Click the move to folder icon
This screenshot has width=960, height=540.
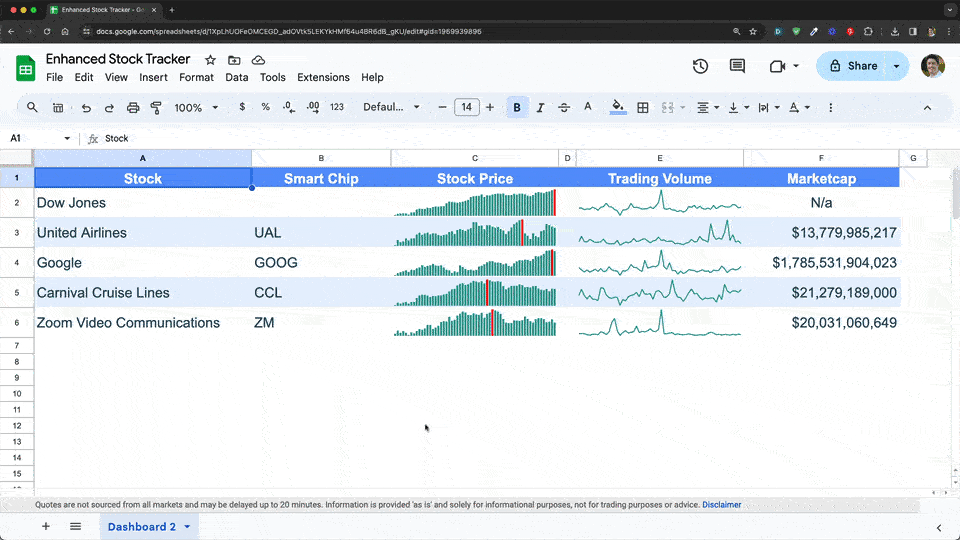coord(234,60)
